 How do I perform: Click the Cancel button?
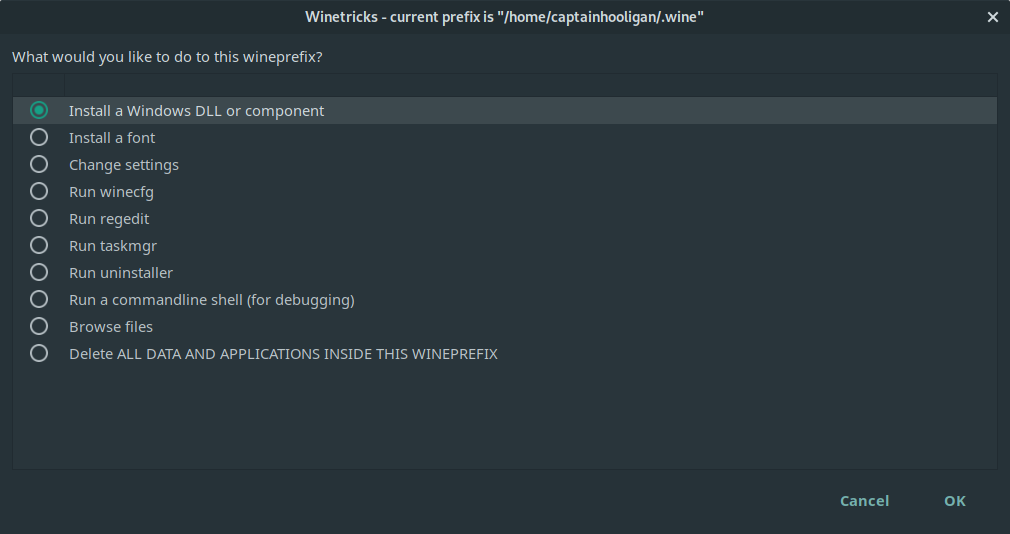click(864, 501)
